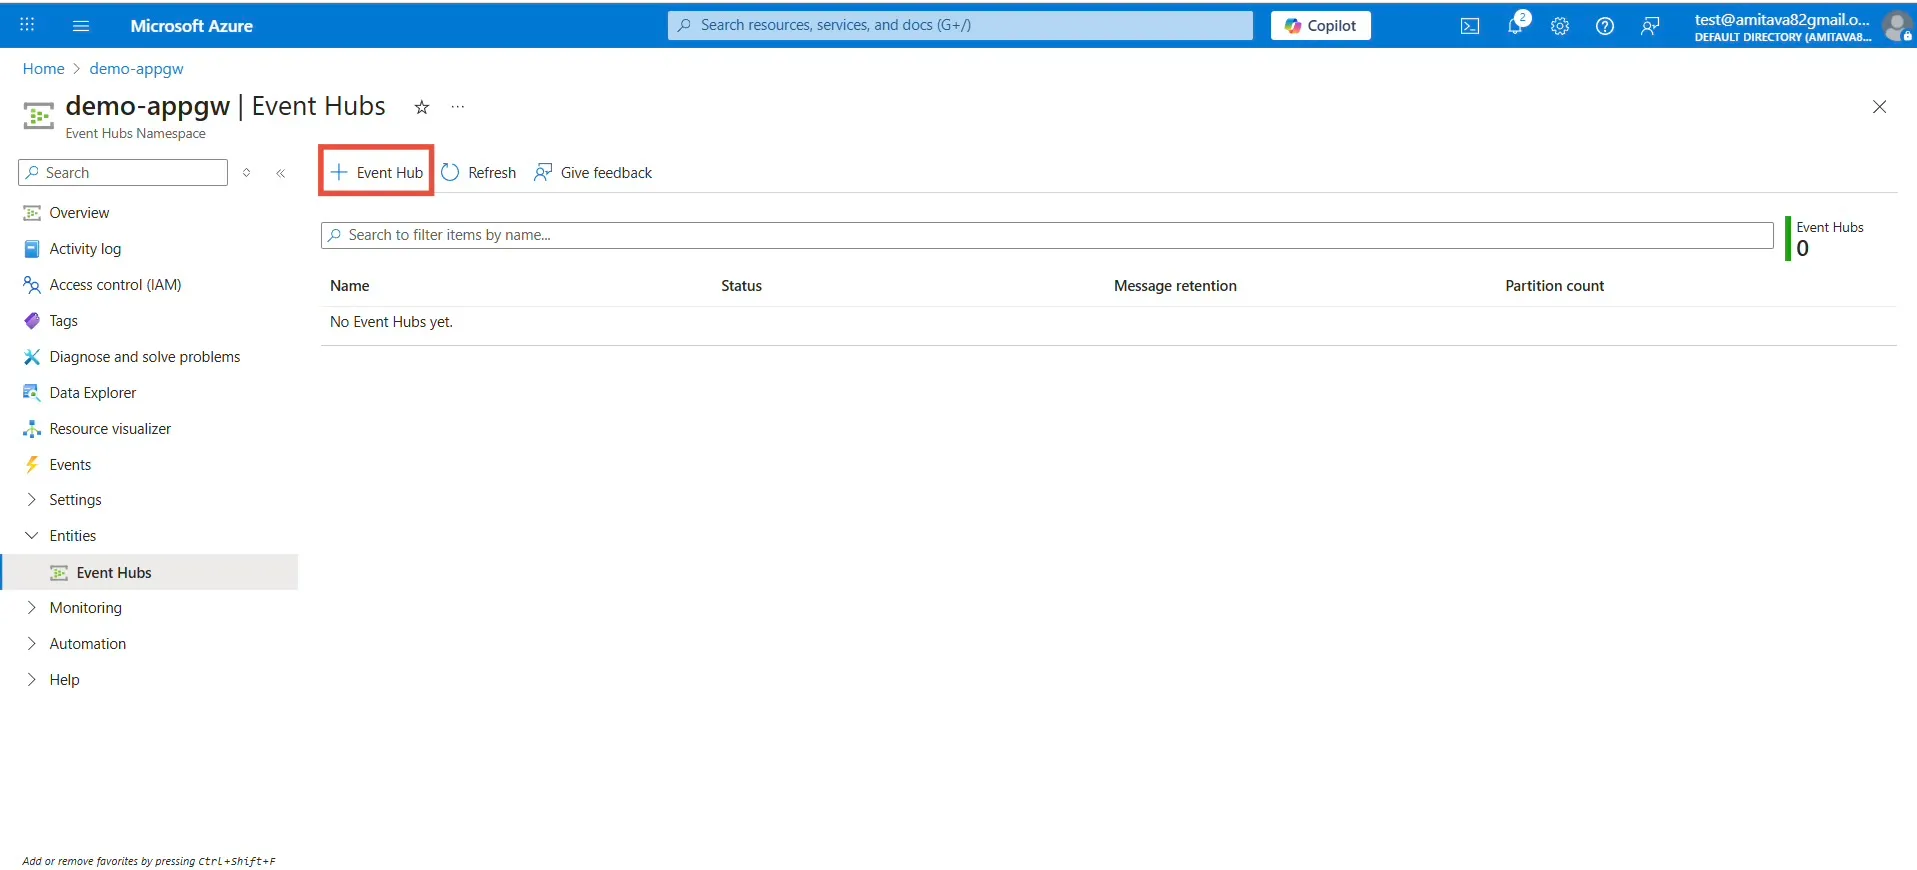Image resolution: width=1917 pixels, height=870 pixels.
Task: Click the Overview icon in the sidebar
Action: pos(32,213)
